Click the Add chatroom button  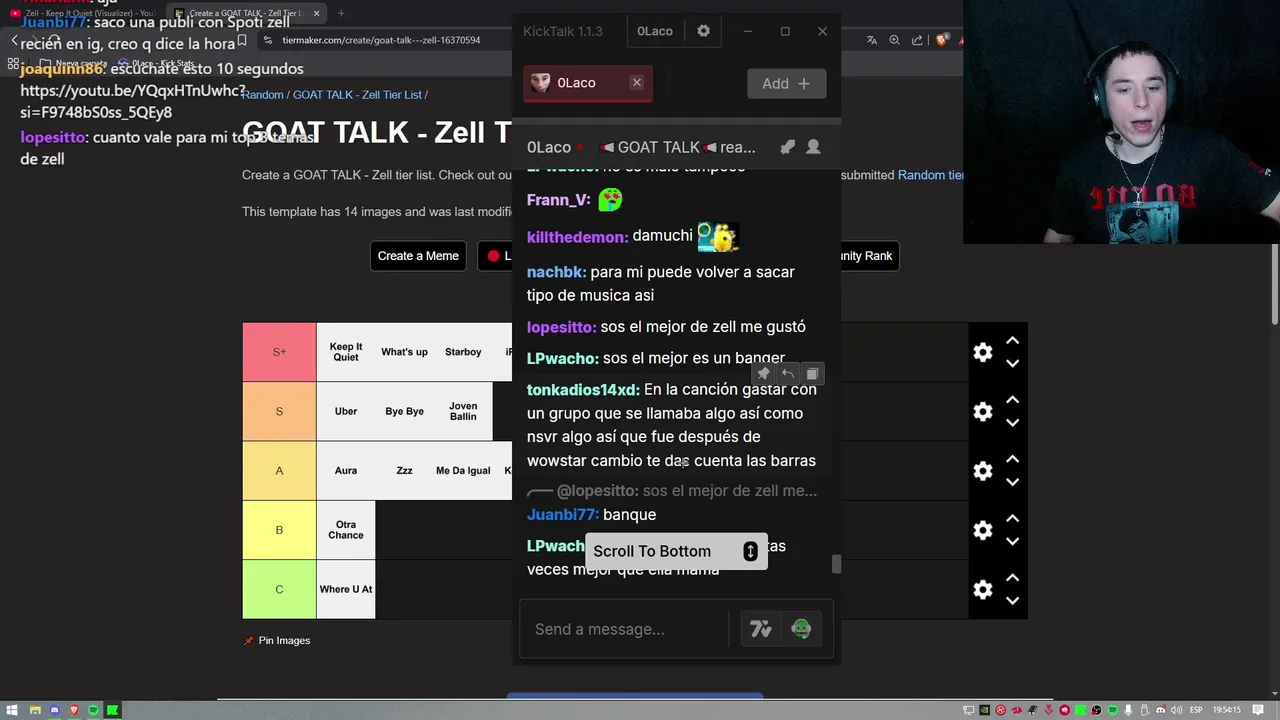coord(786,83)
